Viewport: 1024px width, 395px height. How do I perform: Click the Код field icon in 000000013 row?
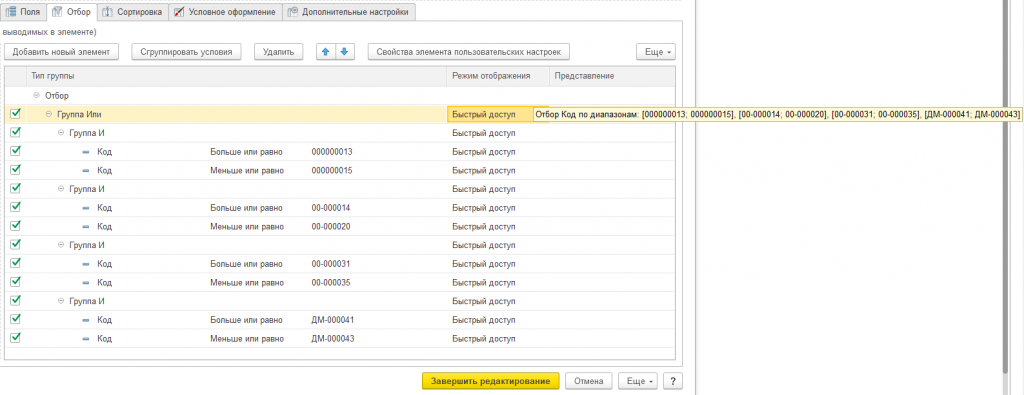(86, 152)
